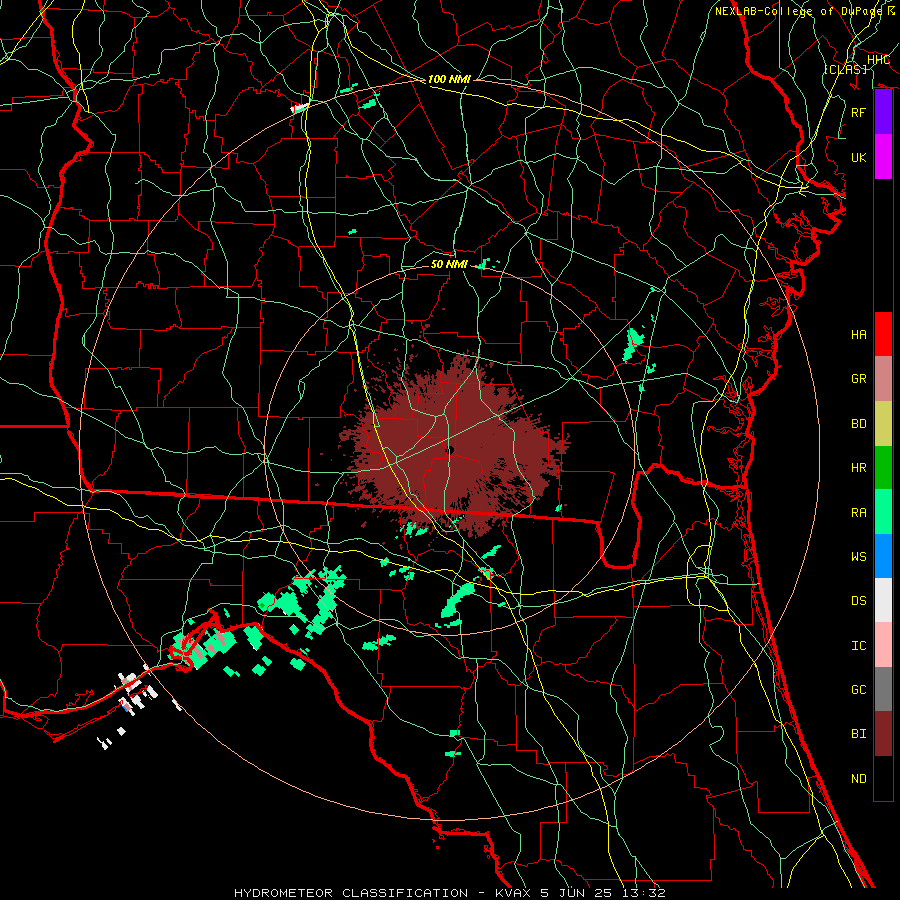The image size is (900, 900).
Task: Click the gray GC legend swatch
Action: coord(883,689)
